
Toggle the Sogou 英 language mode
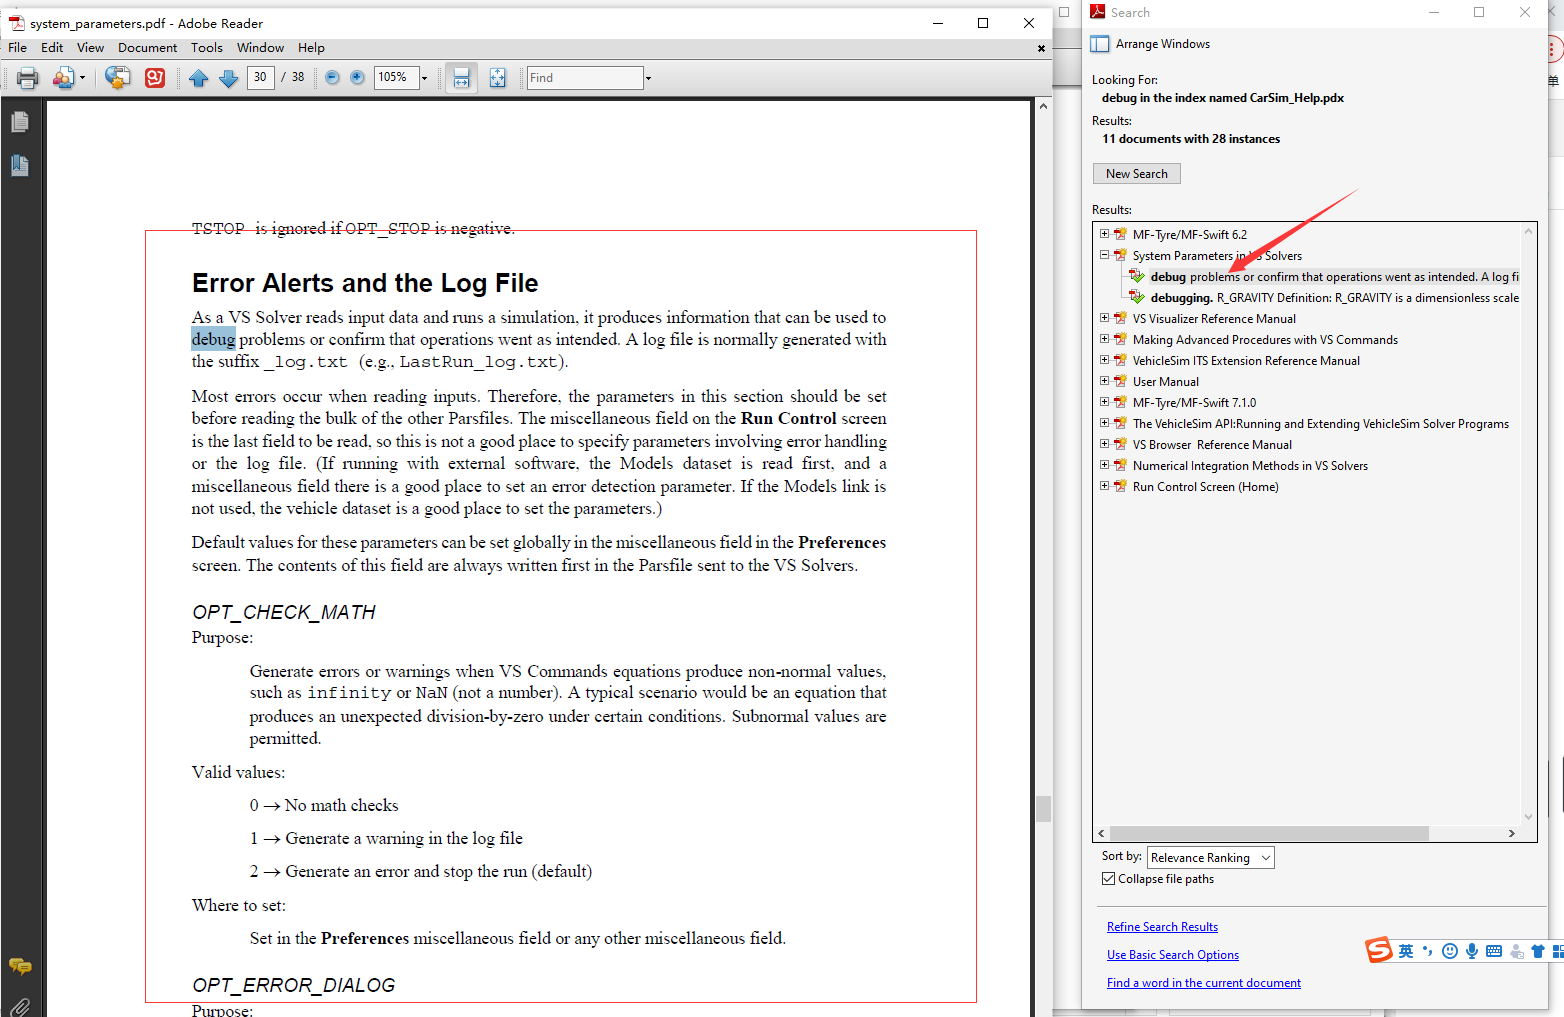pyautogui.click(x=1406, y=951)
